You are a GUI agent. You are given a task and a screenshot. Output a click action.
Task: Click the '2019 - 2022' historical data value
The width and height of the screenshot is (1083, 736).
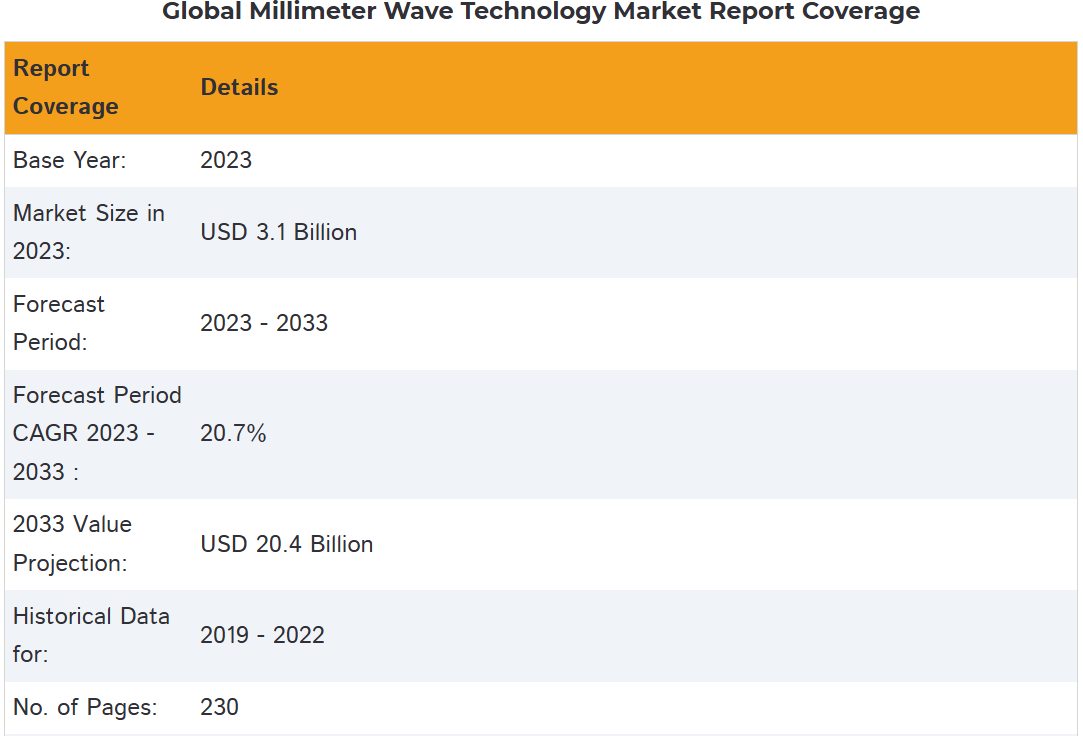[262, 635]
